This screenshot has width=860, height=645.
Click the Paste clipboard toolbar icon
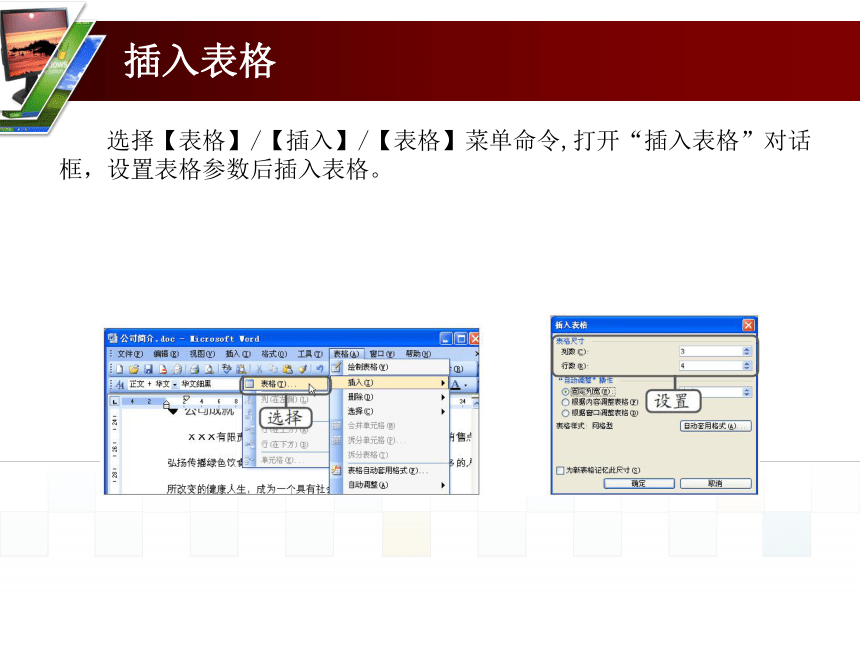(287, 369)
